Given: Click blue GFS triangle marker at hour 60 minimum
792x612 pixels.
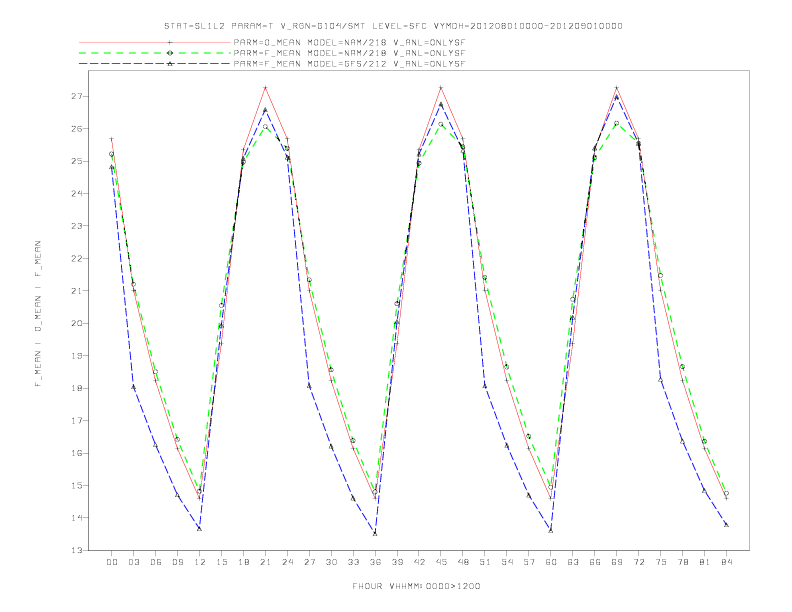Looking at the screenshot, I should click(551, 530).
